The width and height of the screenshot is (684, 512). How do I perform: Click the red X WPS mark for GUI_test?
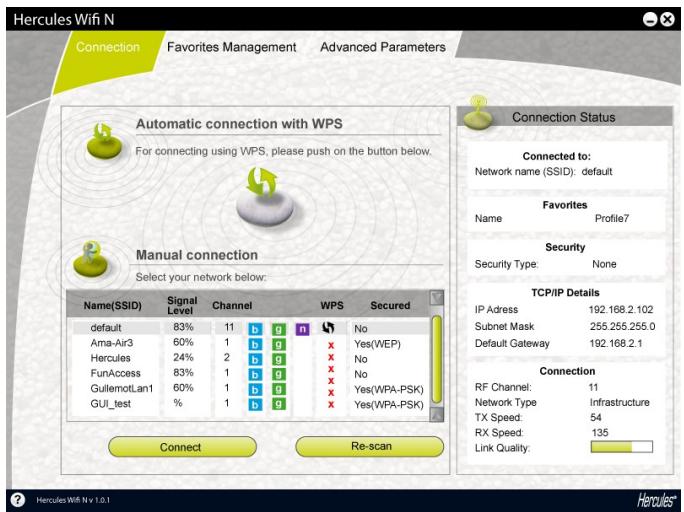(331, 405)
